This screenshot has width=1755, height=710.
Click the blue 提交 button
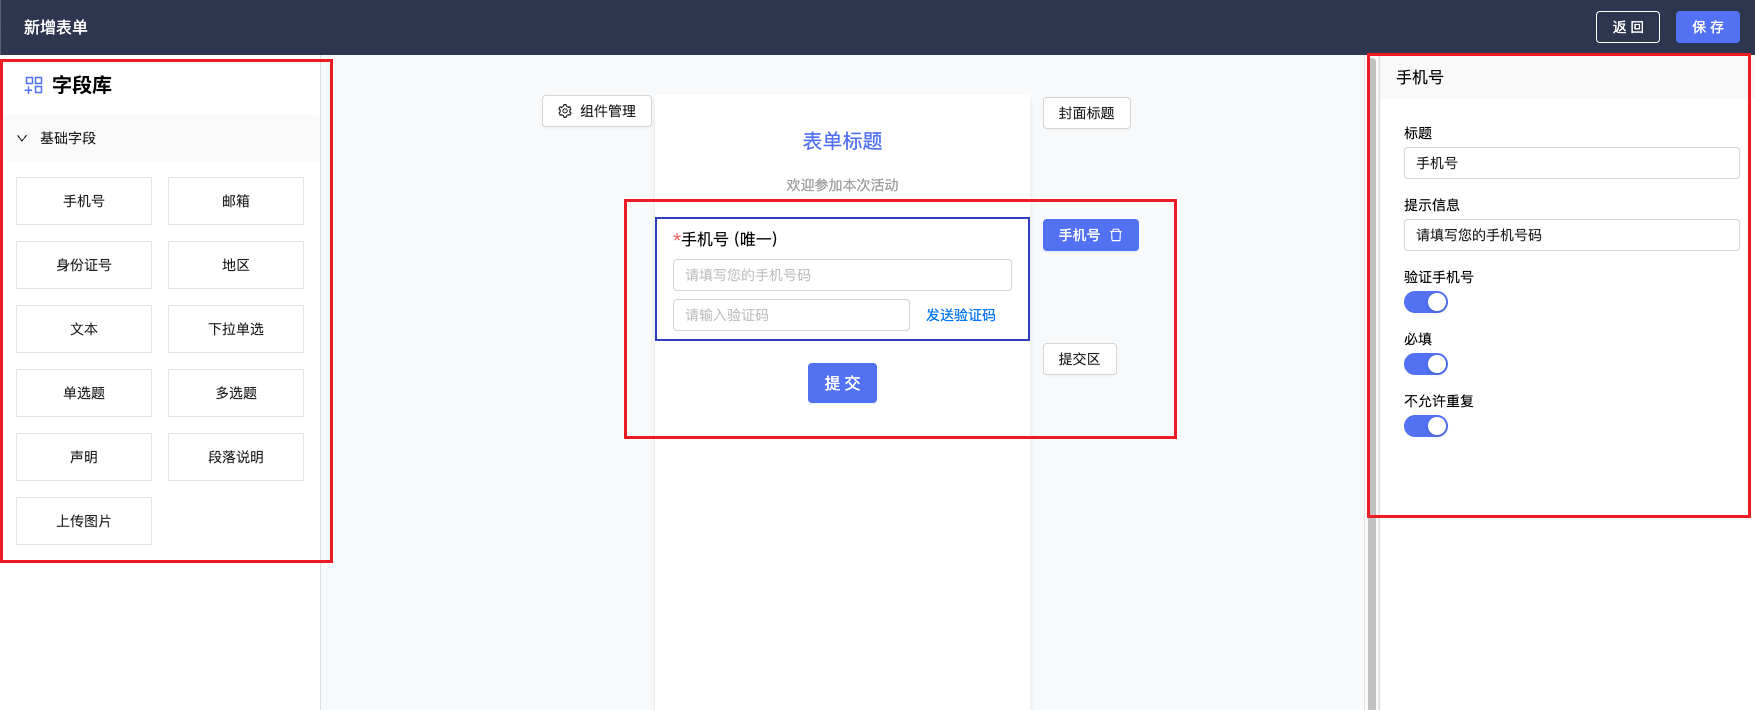[x=842, y=383]
